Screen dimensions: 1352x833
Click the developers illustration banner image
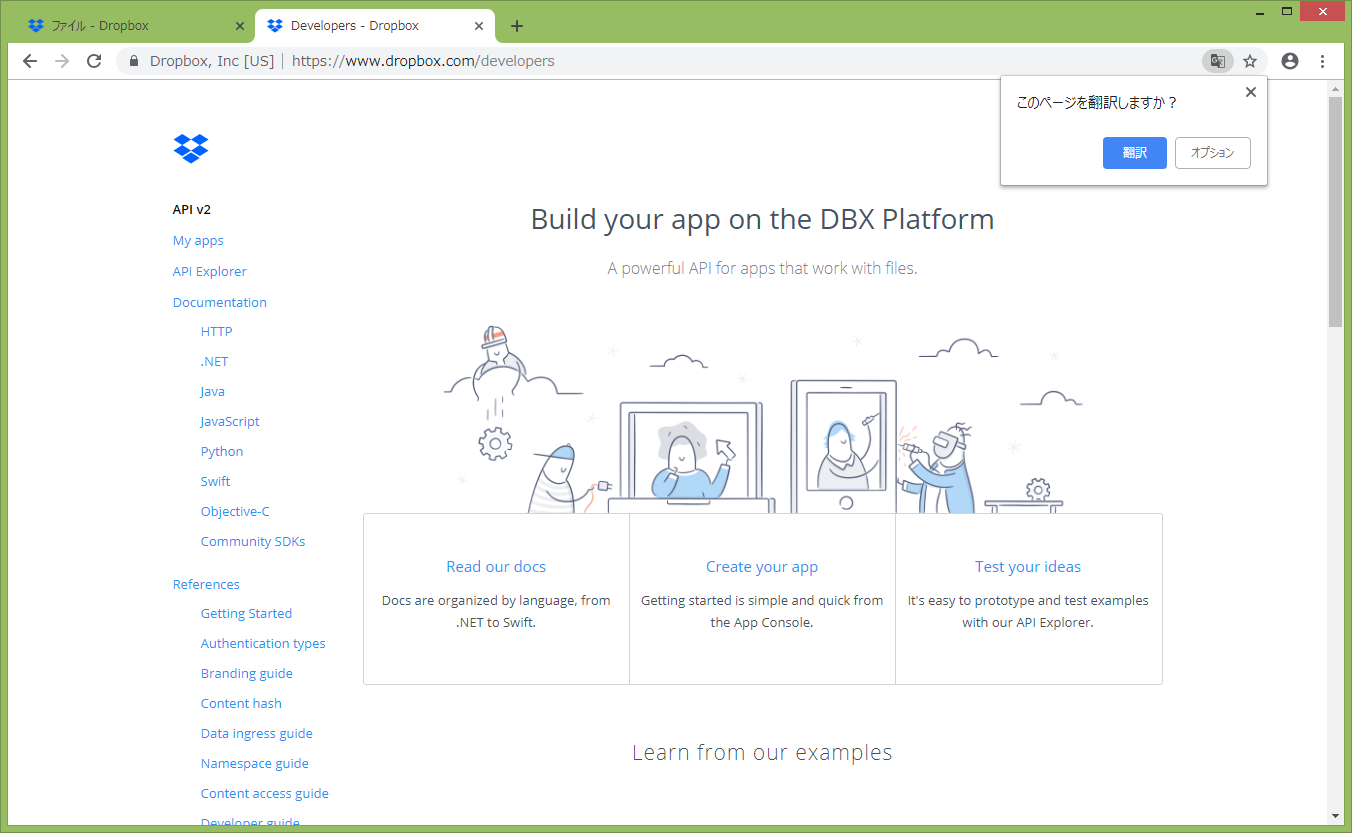tap(762, 420)
